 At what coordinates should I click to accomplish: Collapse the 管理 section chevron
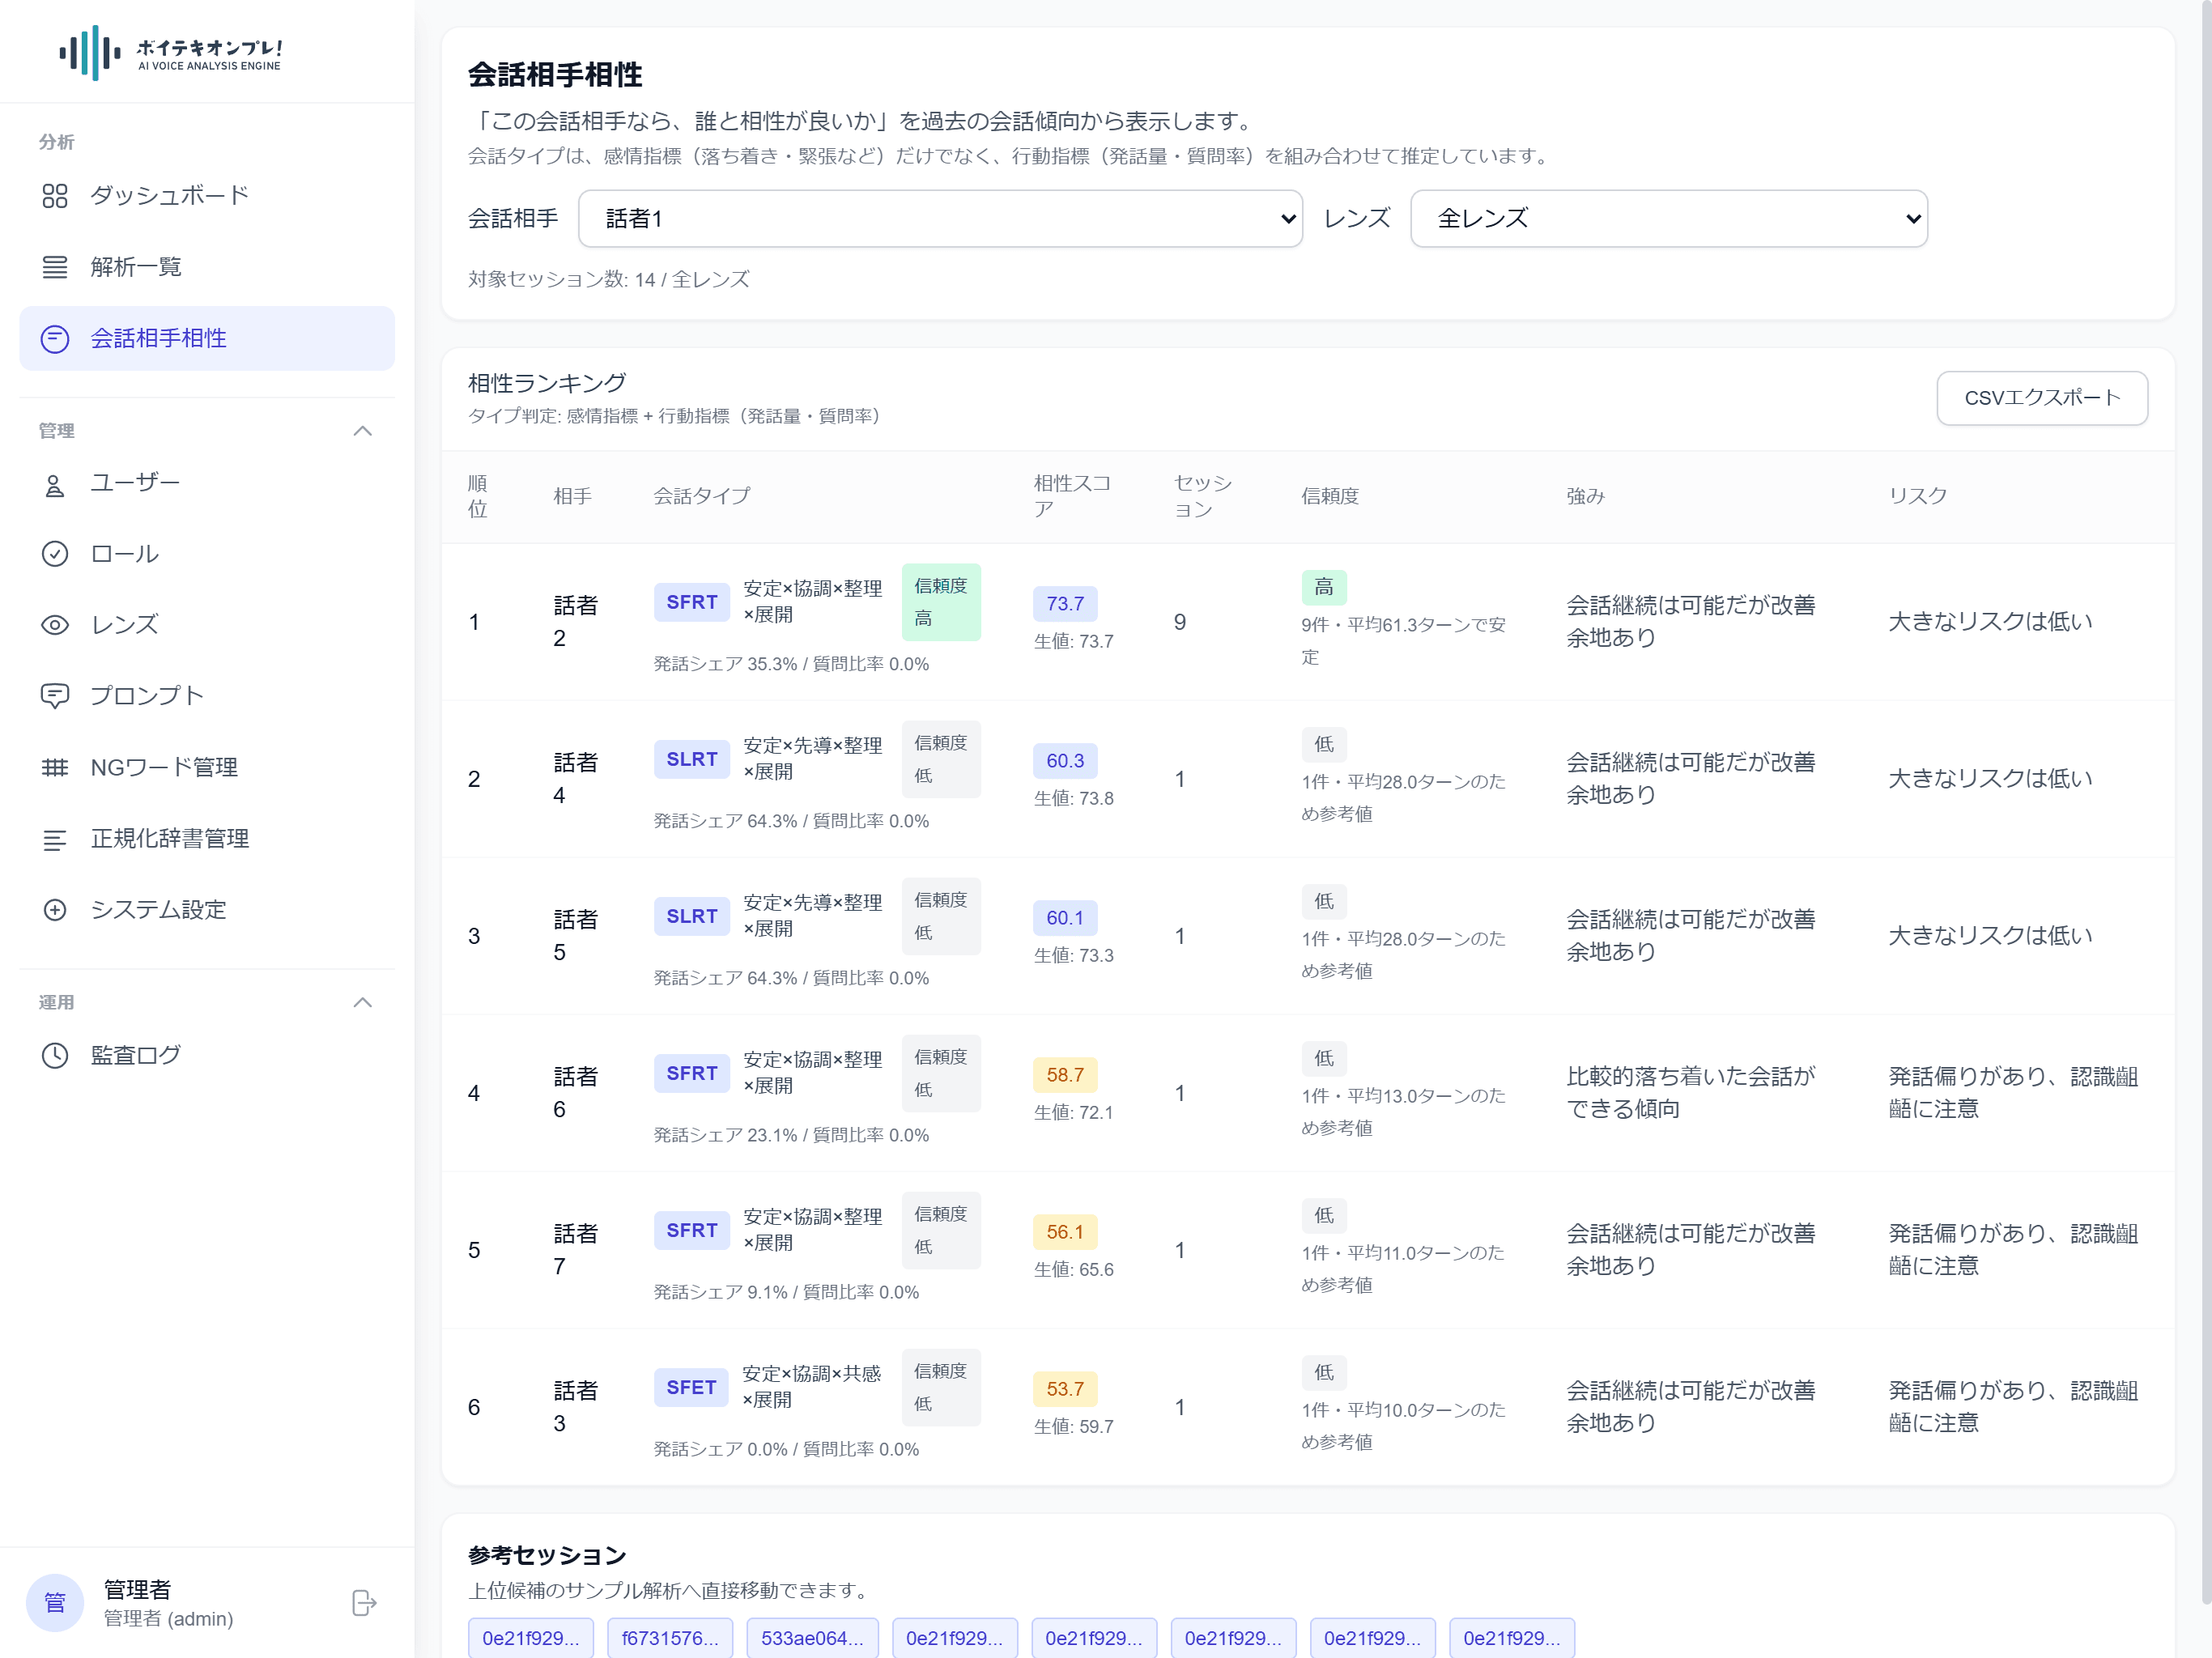363,431
